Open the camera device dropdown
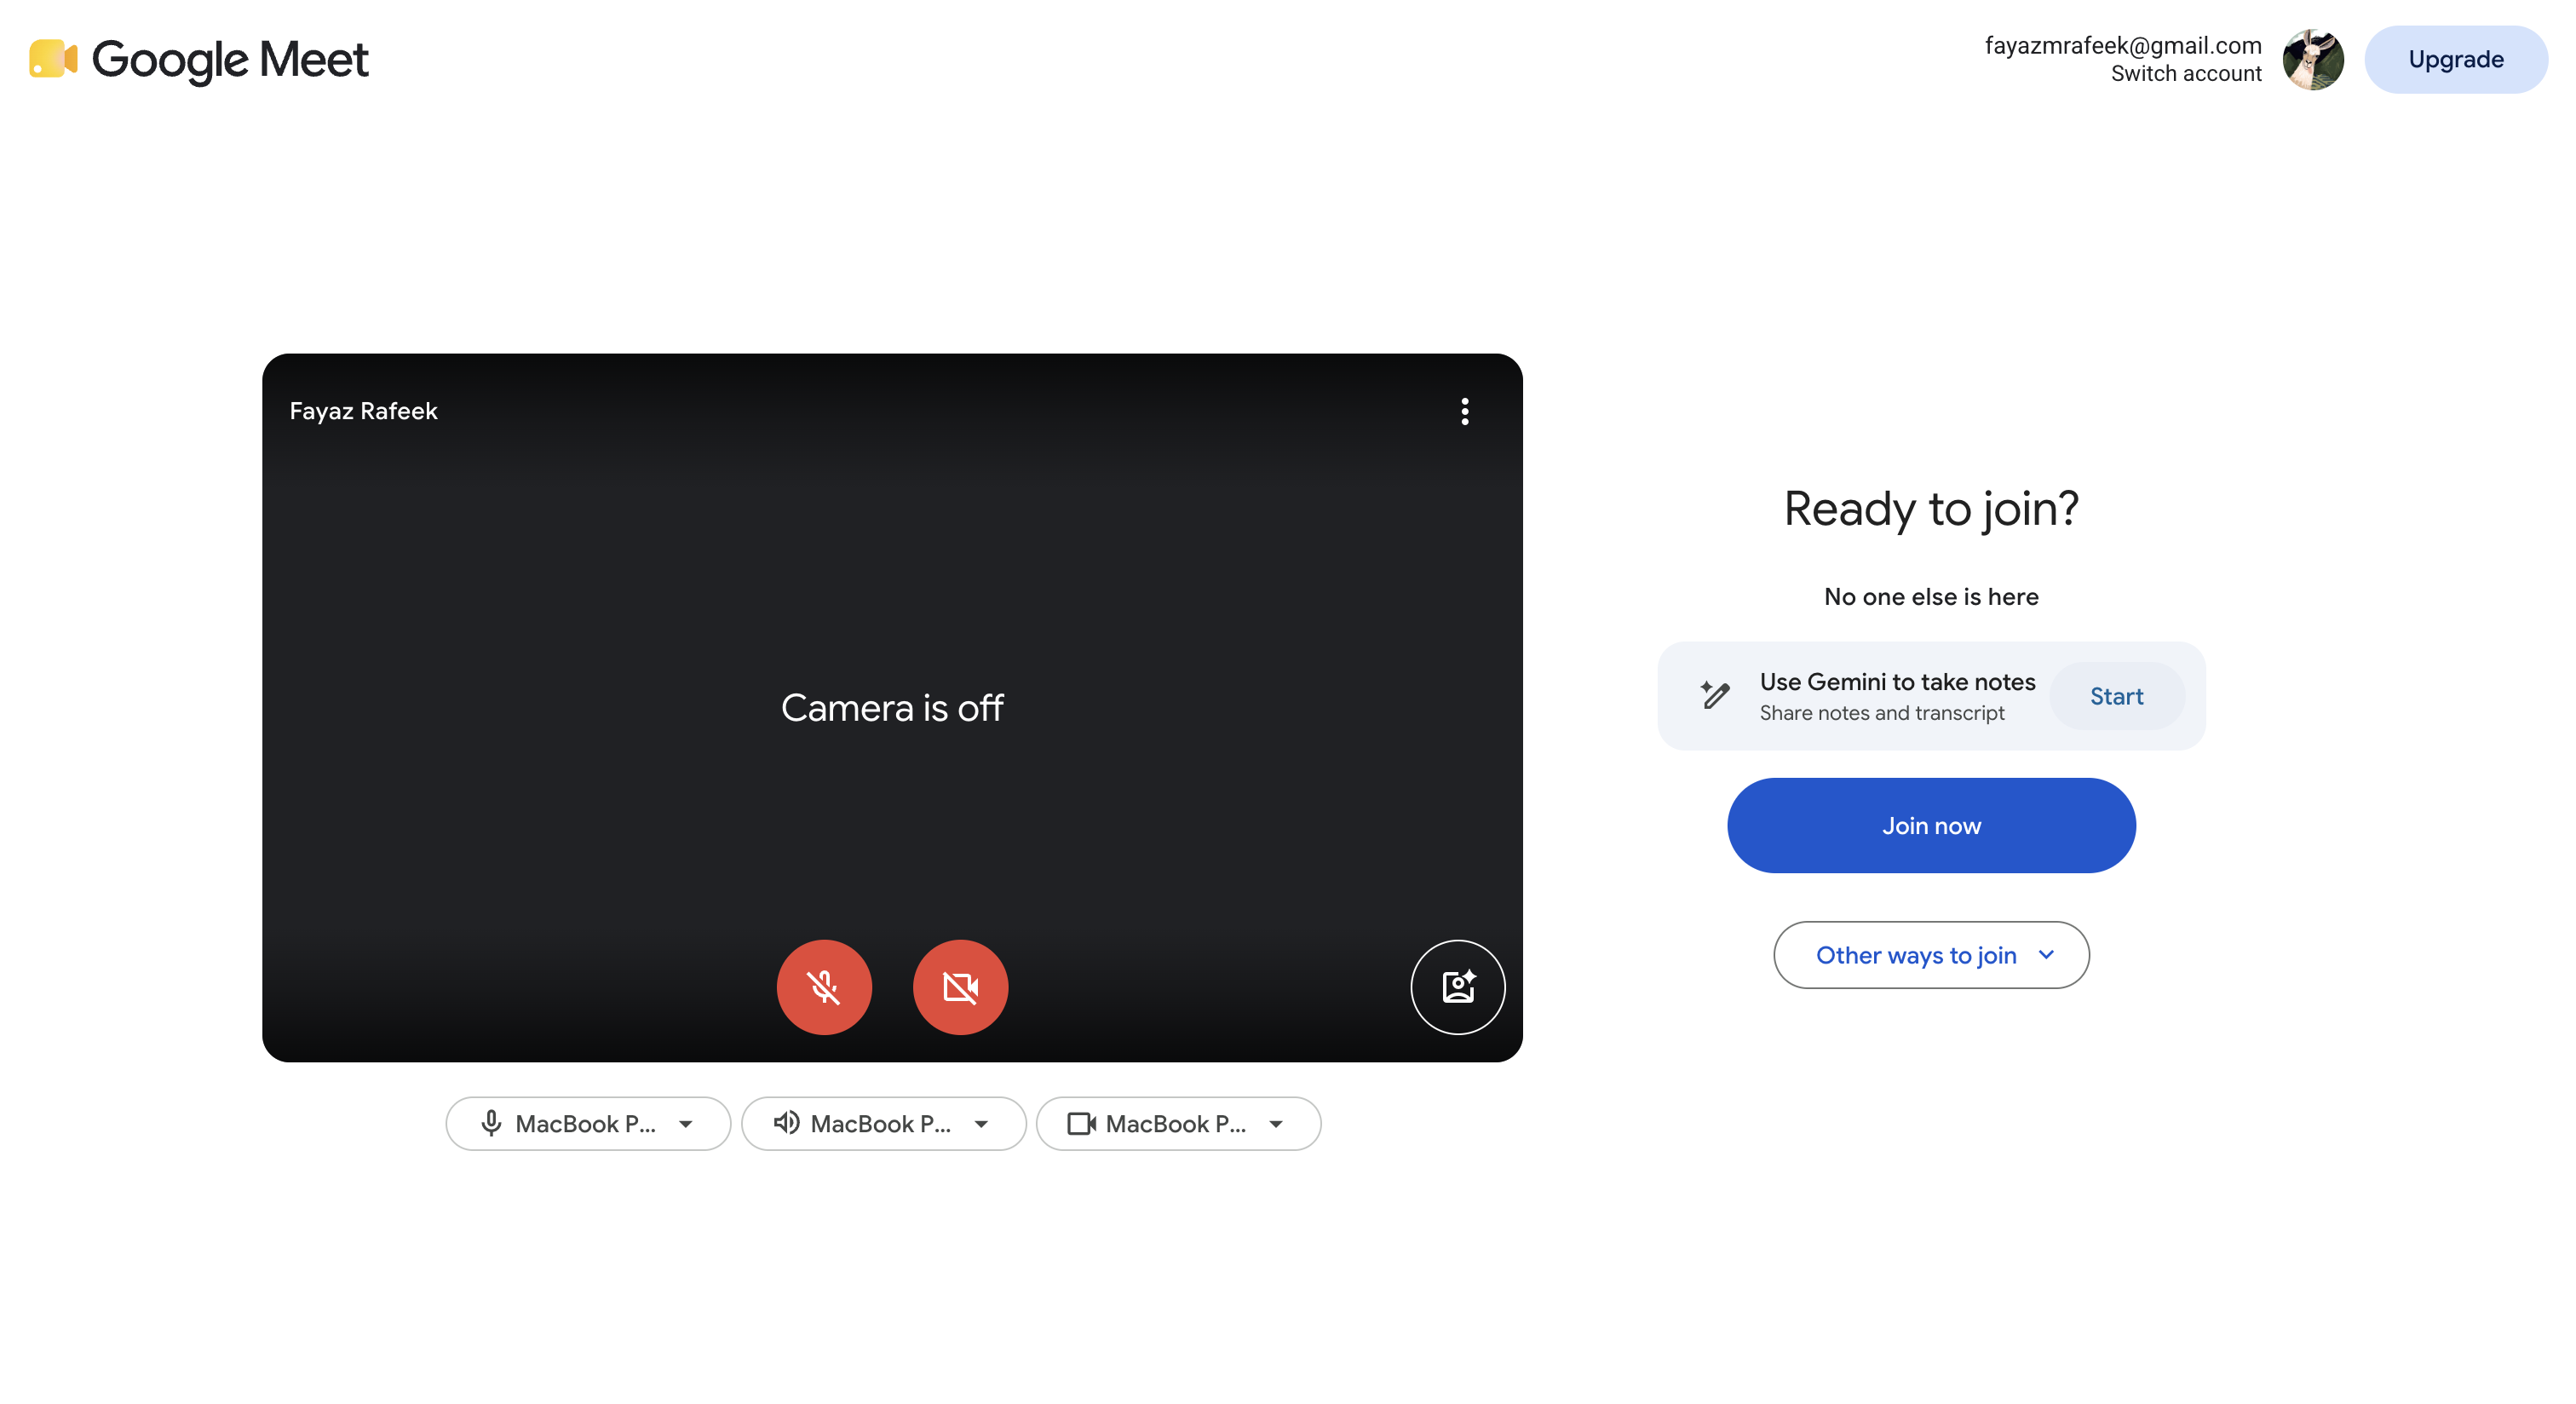 click(1178, 1123)
